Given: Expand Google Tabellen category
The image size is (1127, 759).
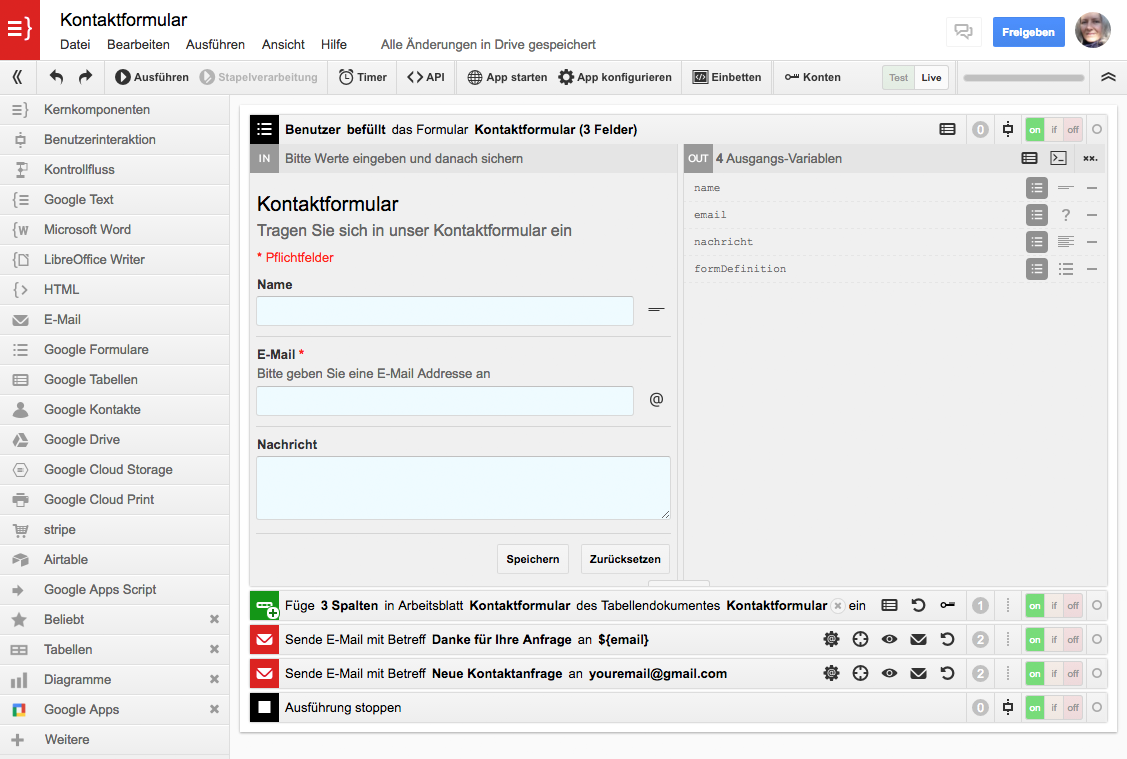Looking at the screenshot, I should (x=114, y=380).
